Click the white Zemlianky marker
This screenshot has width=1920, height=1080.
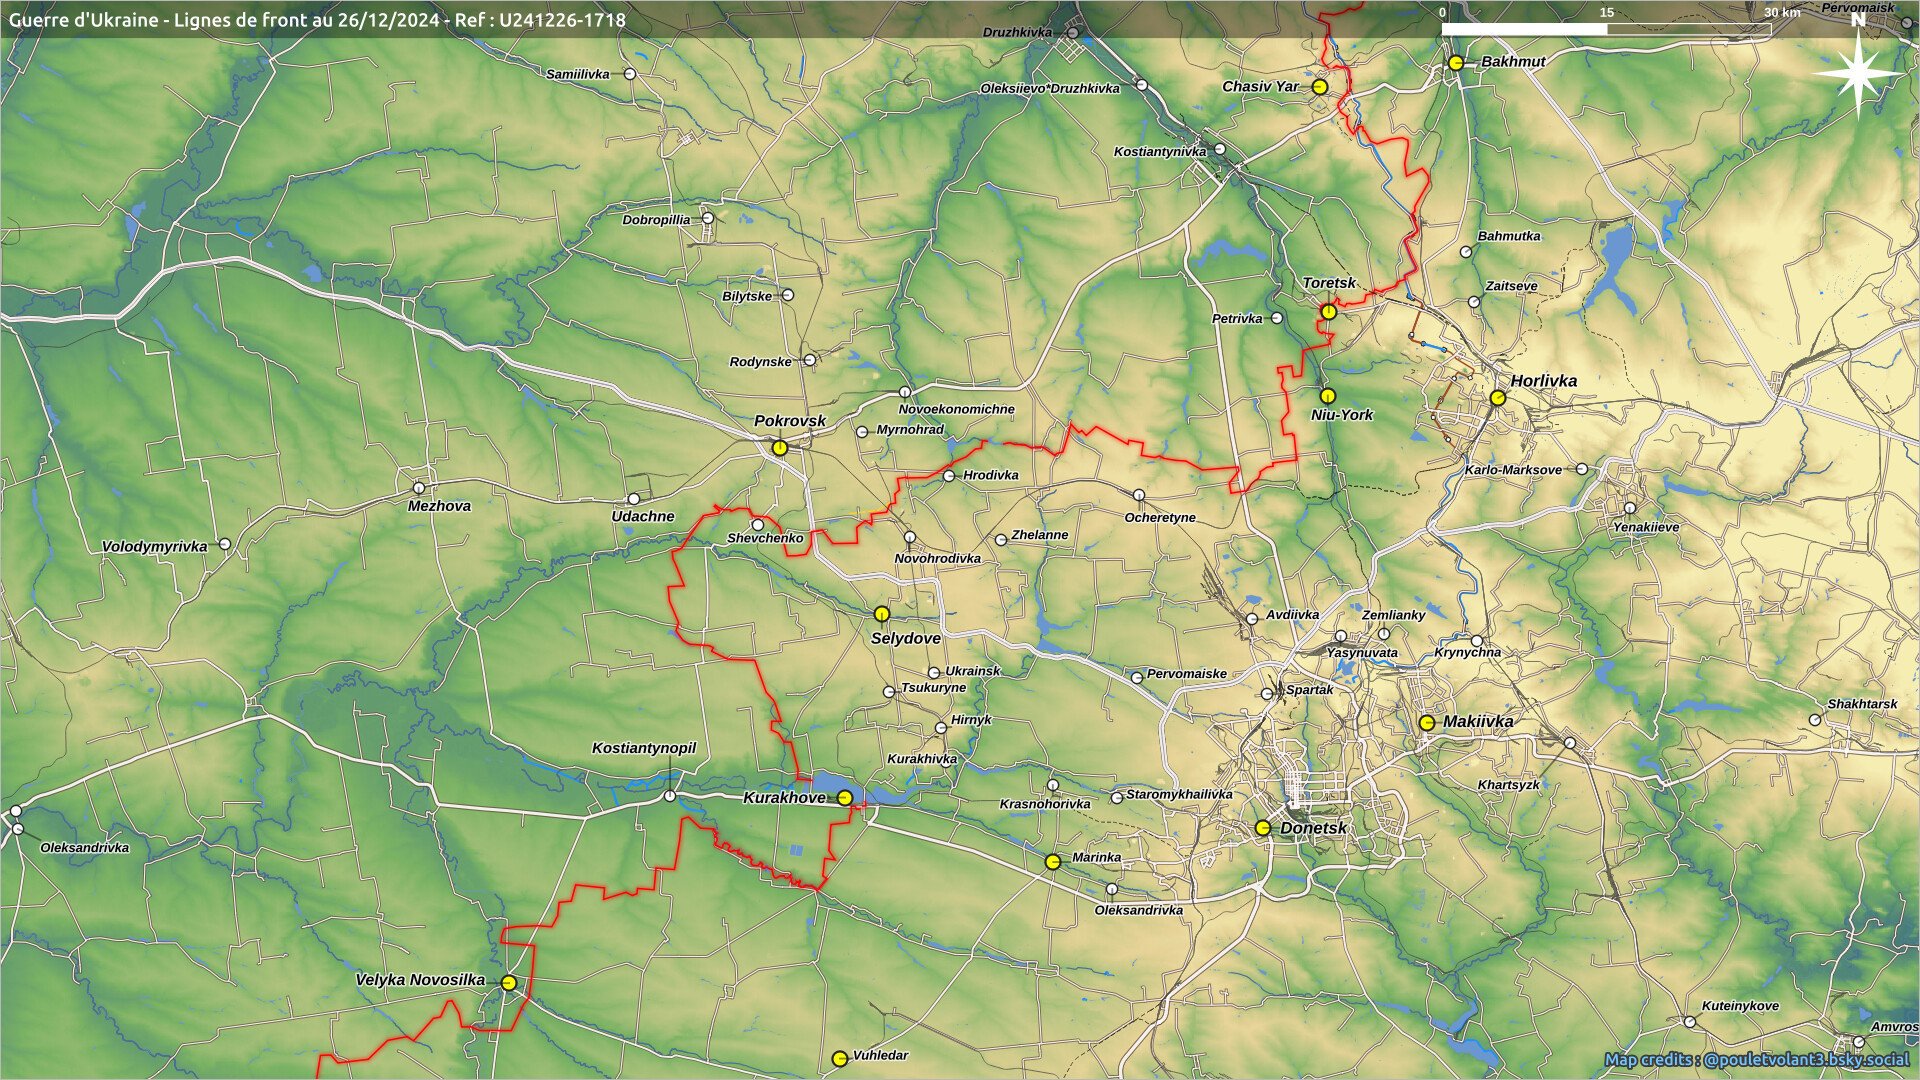[x=1384, y=633]
